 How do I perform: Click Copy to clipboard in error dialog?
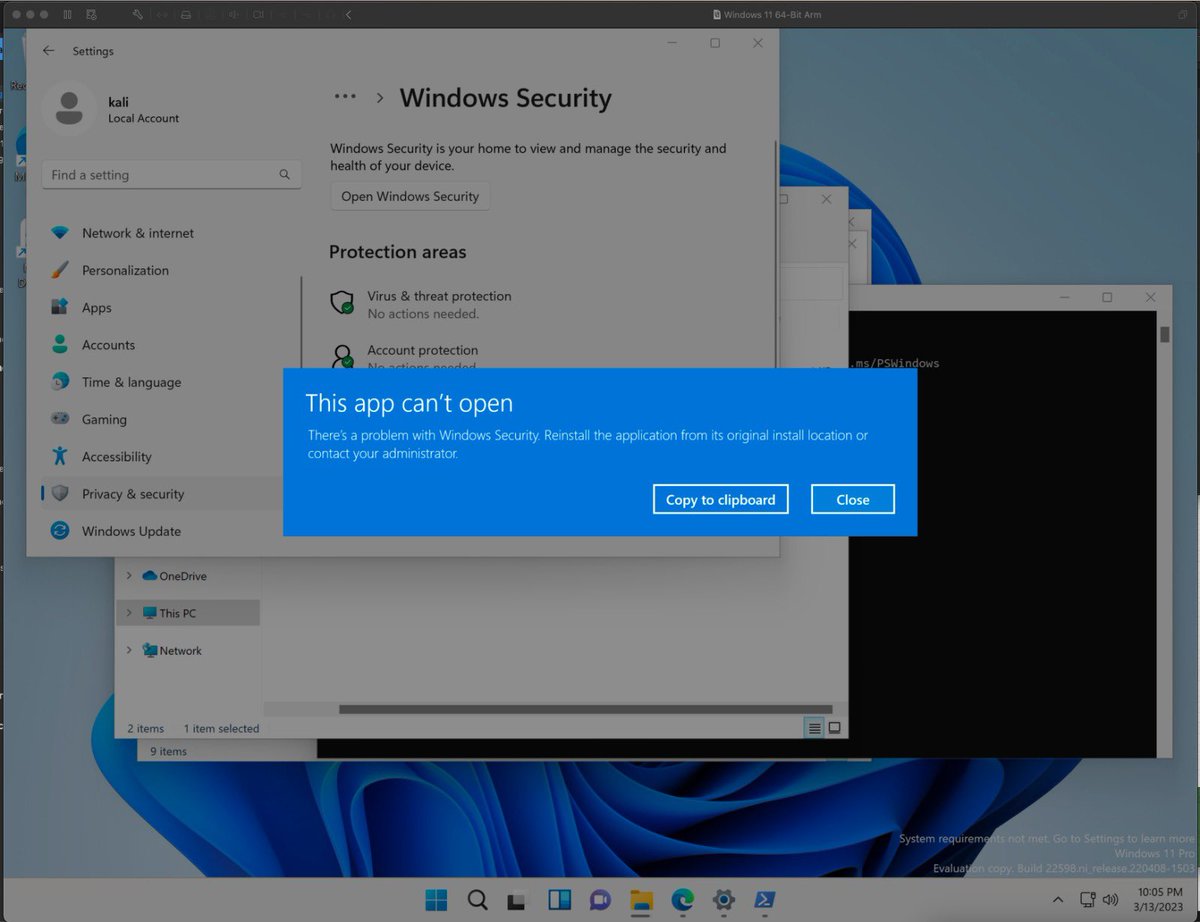click(720, 499)
